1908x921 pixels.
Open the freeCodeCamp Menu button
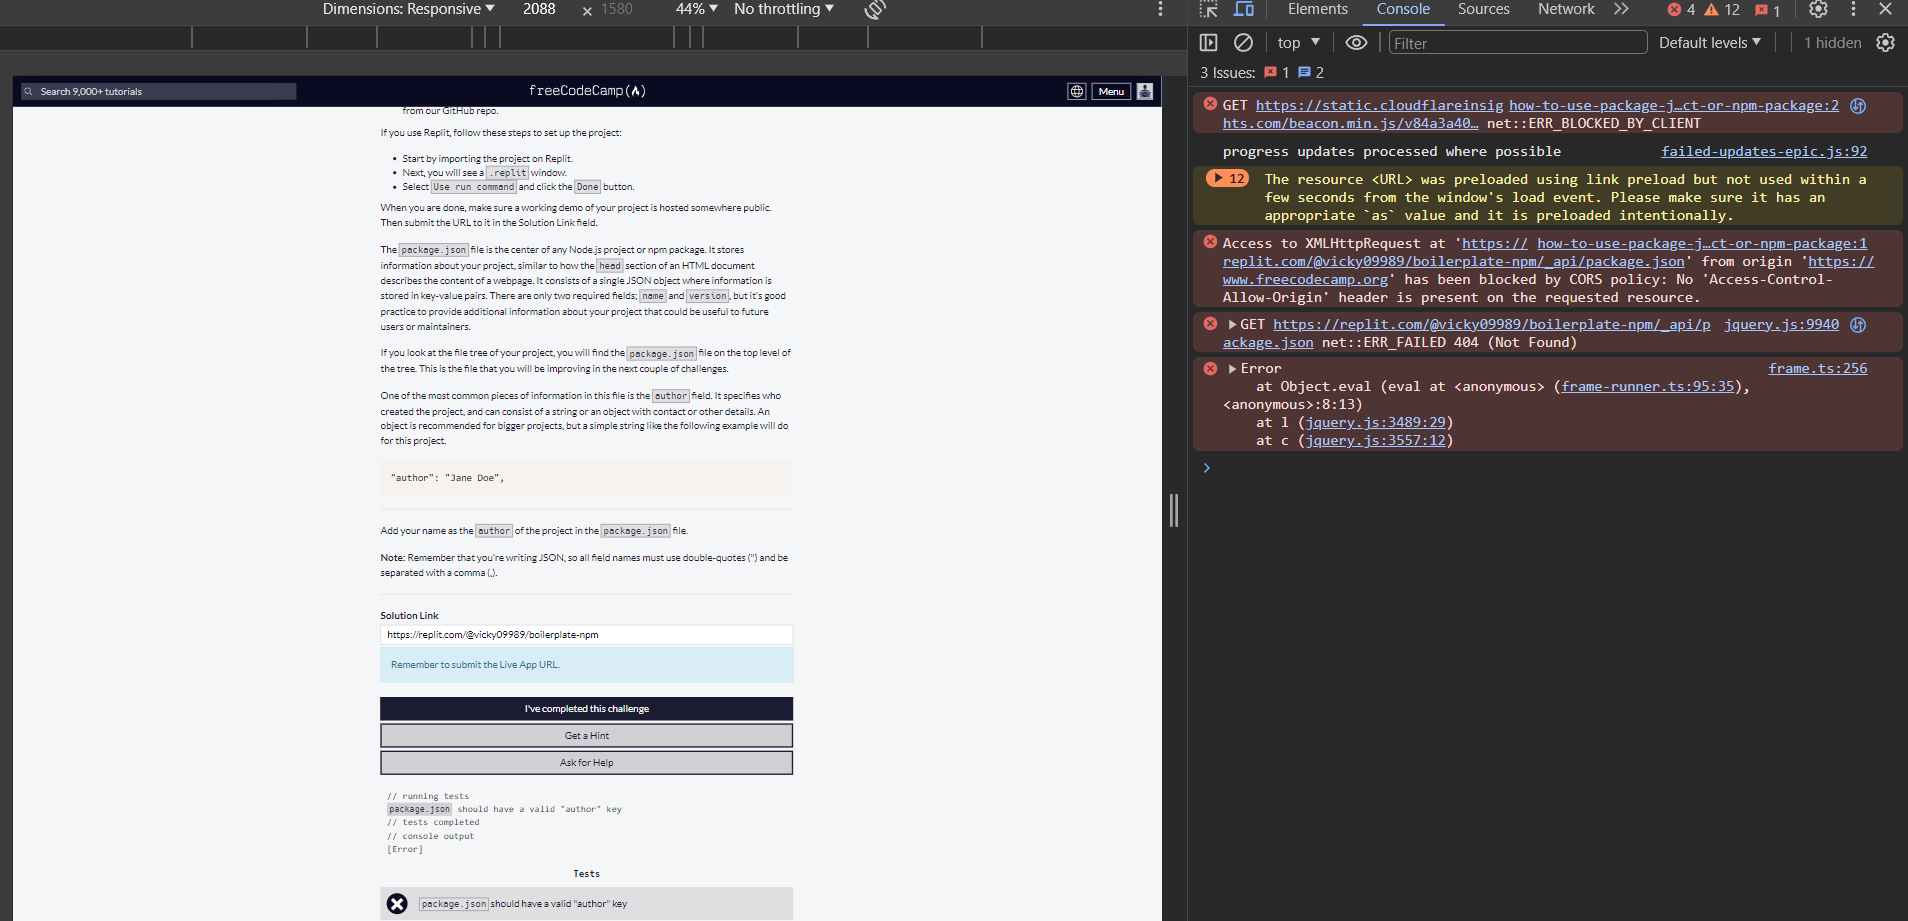tap(1110, 91)
